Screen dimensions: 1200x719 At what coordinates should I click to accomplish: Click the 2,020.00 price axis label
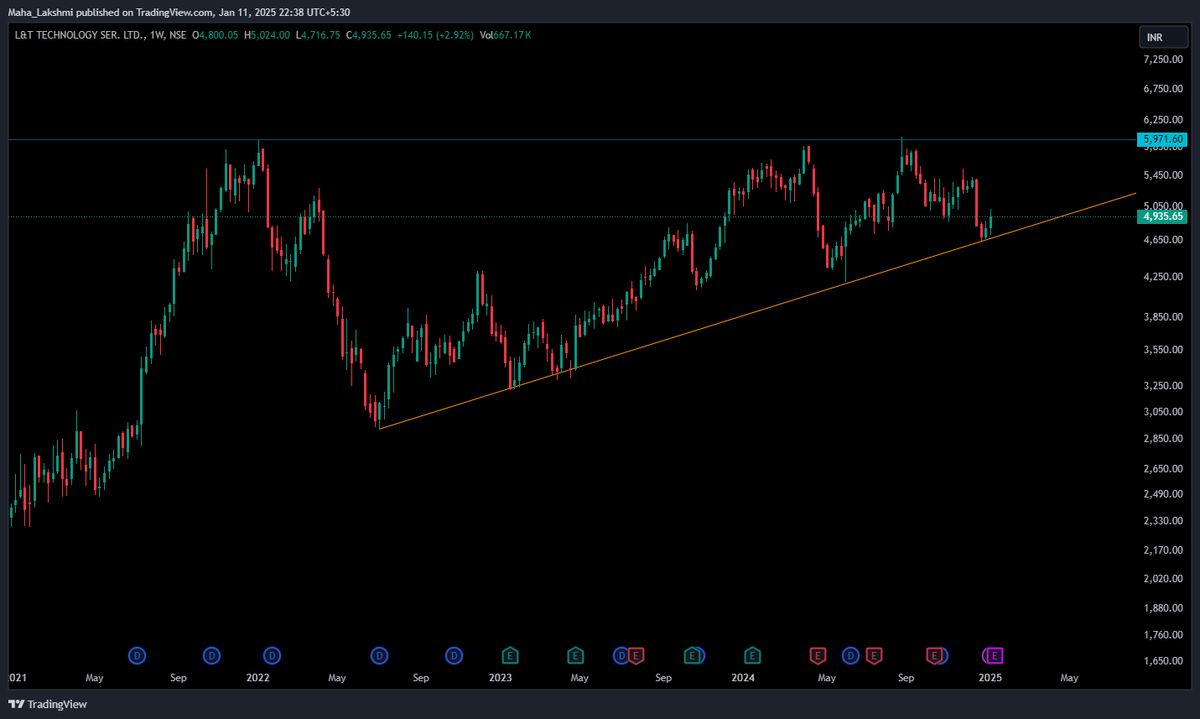[1164, 578]
